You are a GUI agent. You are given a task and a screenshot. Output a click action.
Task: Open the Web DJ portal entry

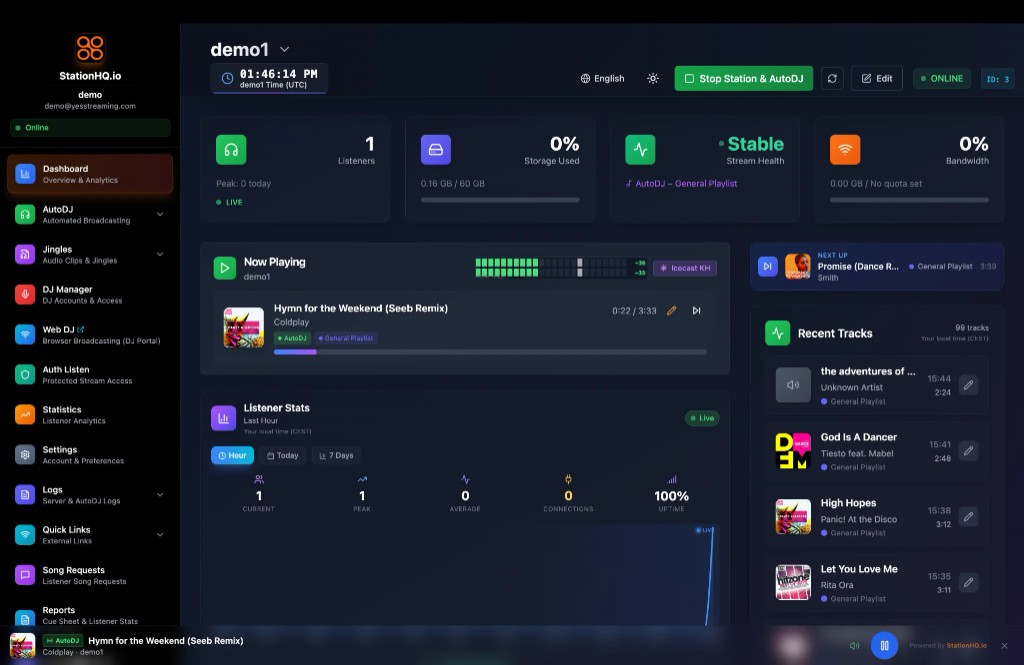click(90, 334)
